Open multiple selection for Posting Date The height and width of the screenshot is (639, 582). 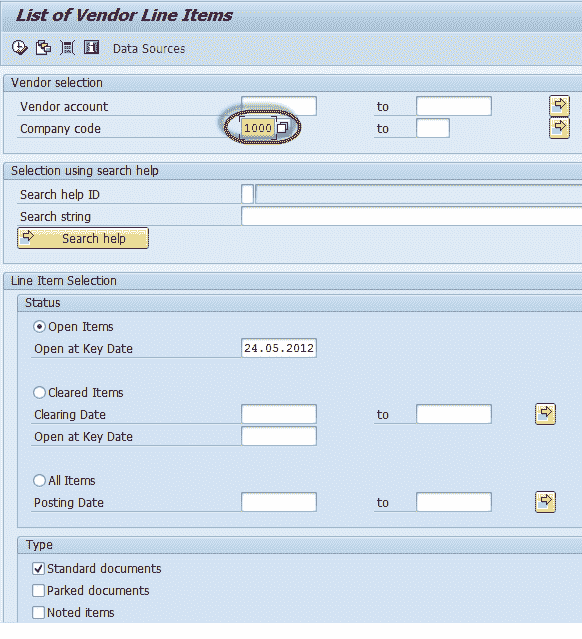click(x=545, y=502)
